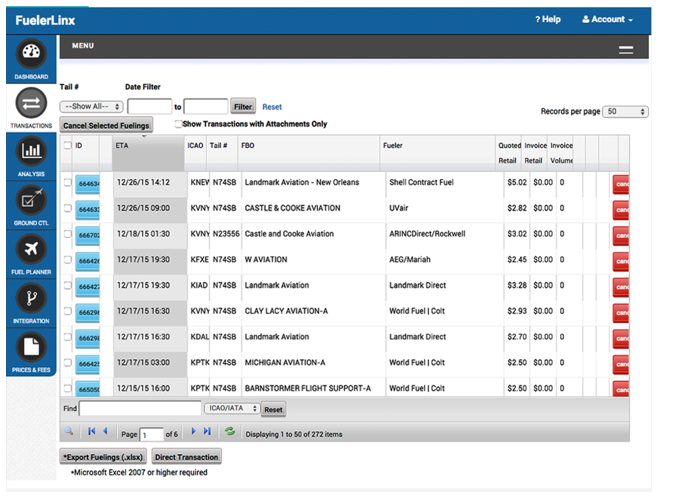Click the Find search input field
The image size is (687, 499).
(140, 409)
